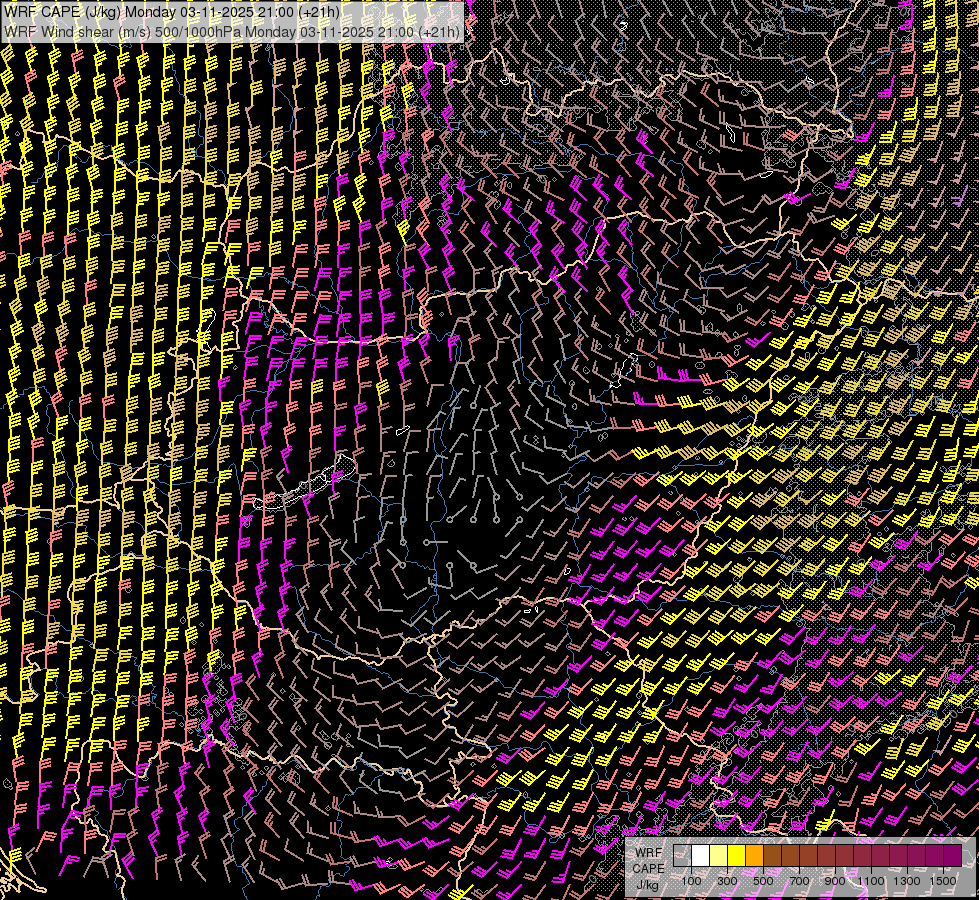Select the WRF Wind shear header line
Image resolution: width=979 pixels, height=900 pixels.
(x=232, y=31)
